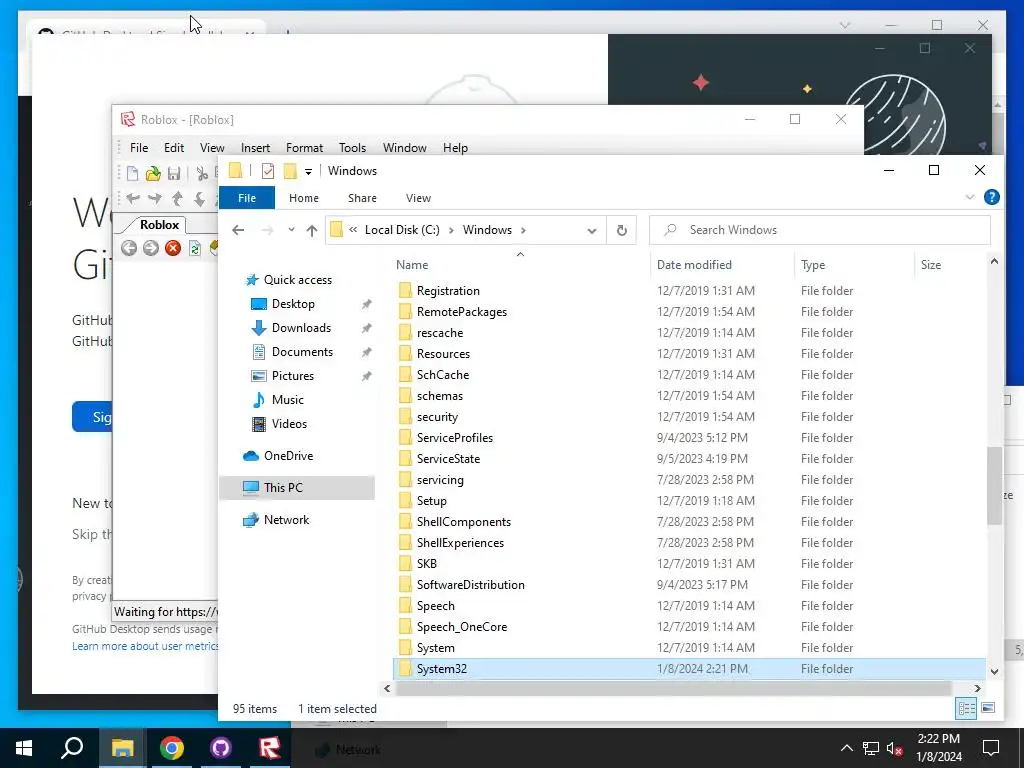The width and height of the screenshot is (1024, 768).
Task: Select the Speech_OneCore folder
Action: [x=462, y=627]
